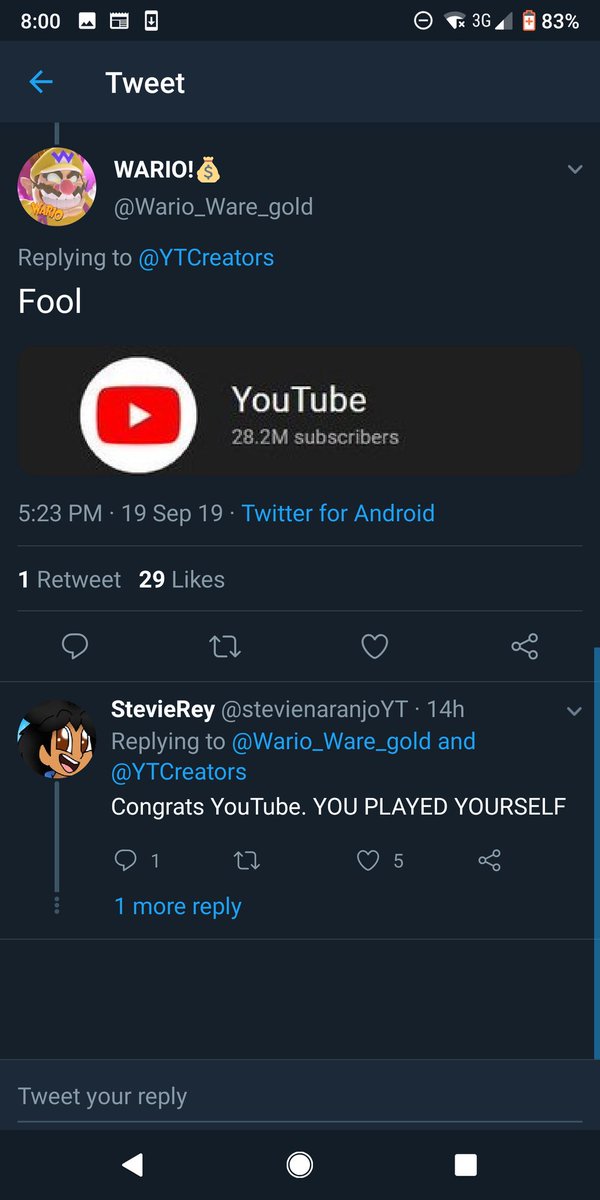Retweet the main WARIO tweet

[226, 648]
